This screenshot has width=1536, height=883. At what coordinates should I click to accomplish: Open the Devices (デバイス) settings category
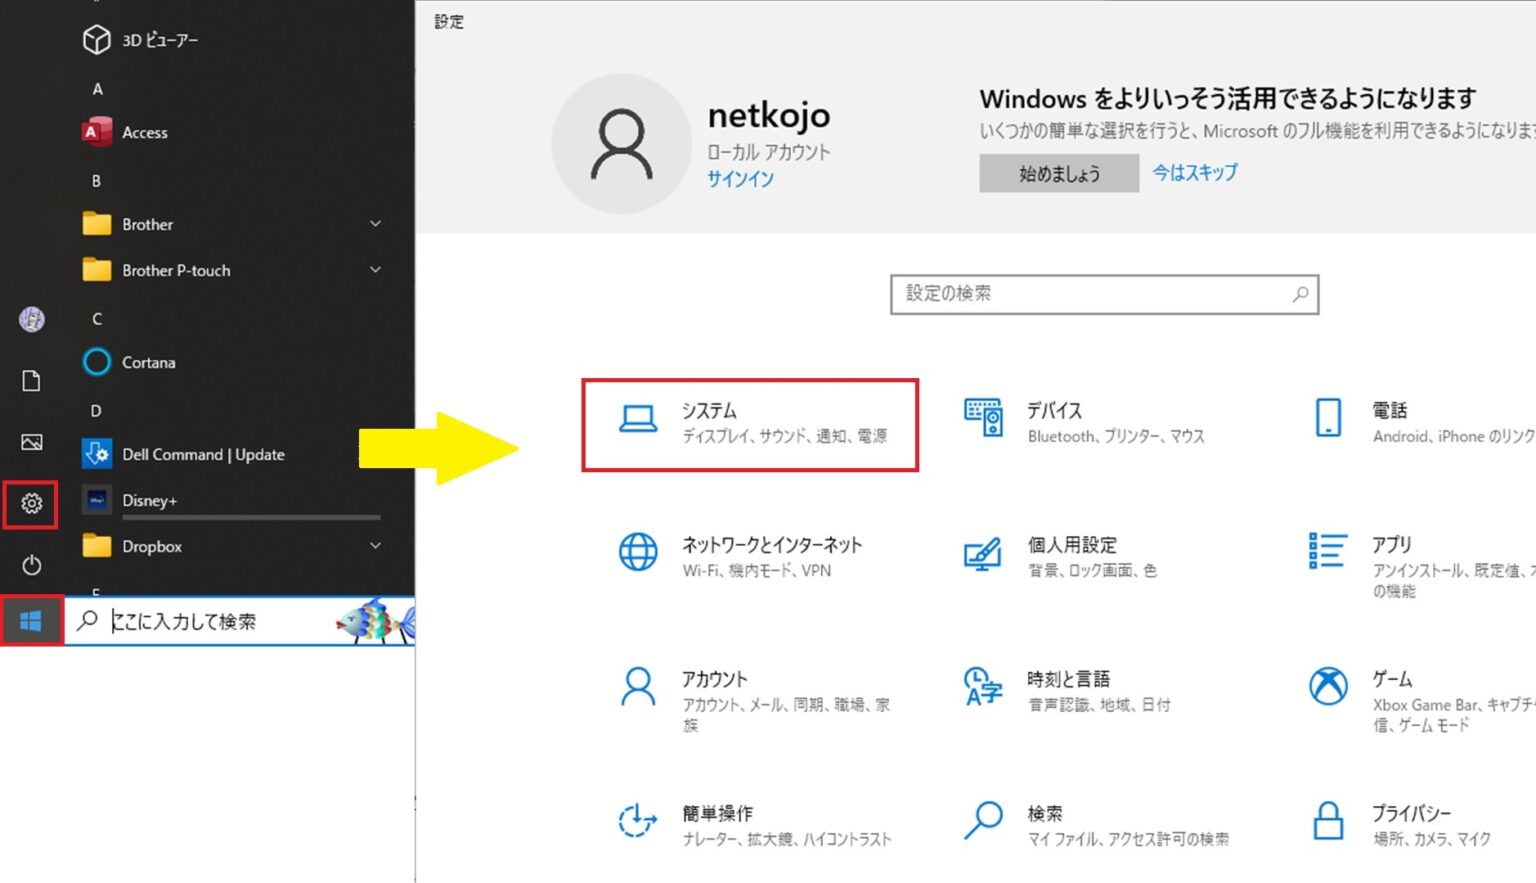pos(1084,422)
